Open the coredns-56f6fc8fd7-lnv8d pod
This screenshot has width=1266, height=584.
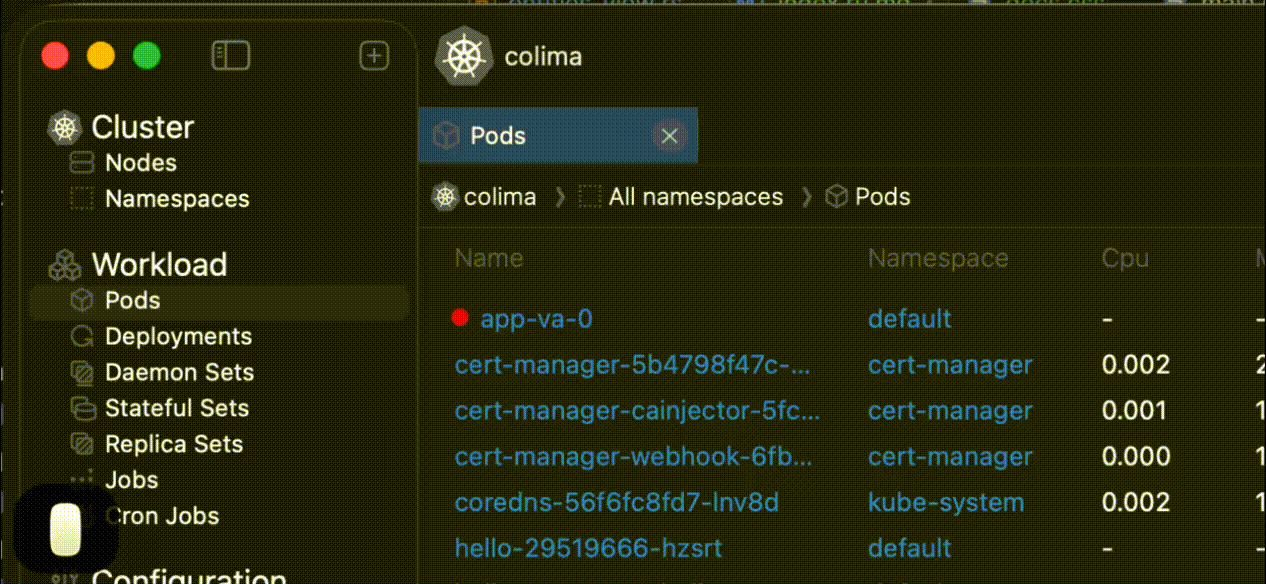pyautogui.click(x=616, y=503)
